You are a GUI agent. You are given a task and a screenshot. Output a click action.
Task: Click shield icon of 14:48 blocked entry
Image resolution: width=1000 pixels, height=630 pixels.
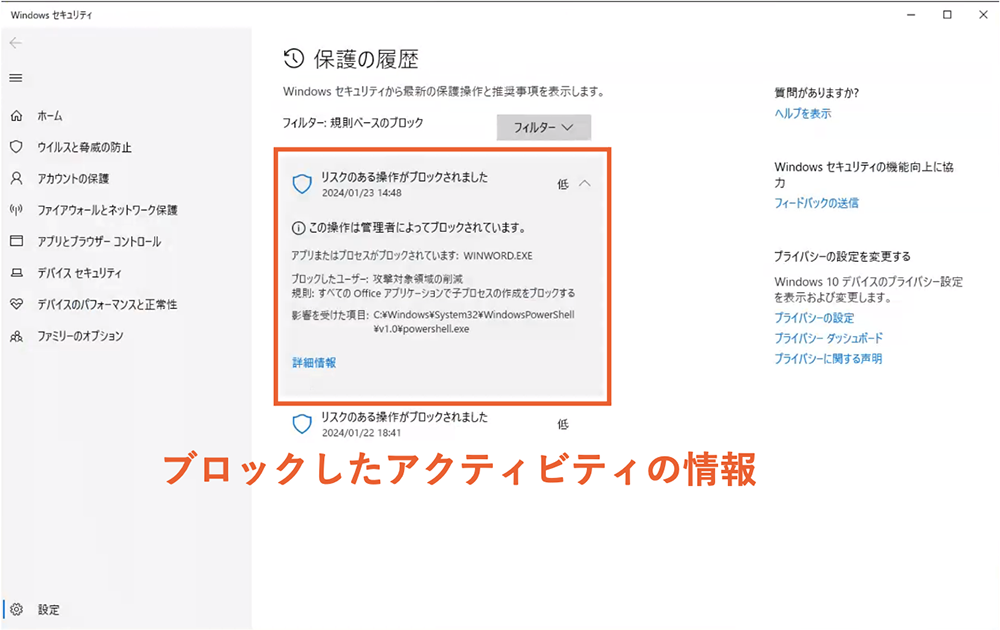[302, 184]
